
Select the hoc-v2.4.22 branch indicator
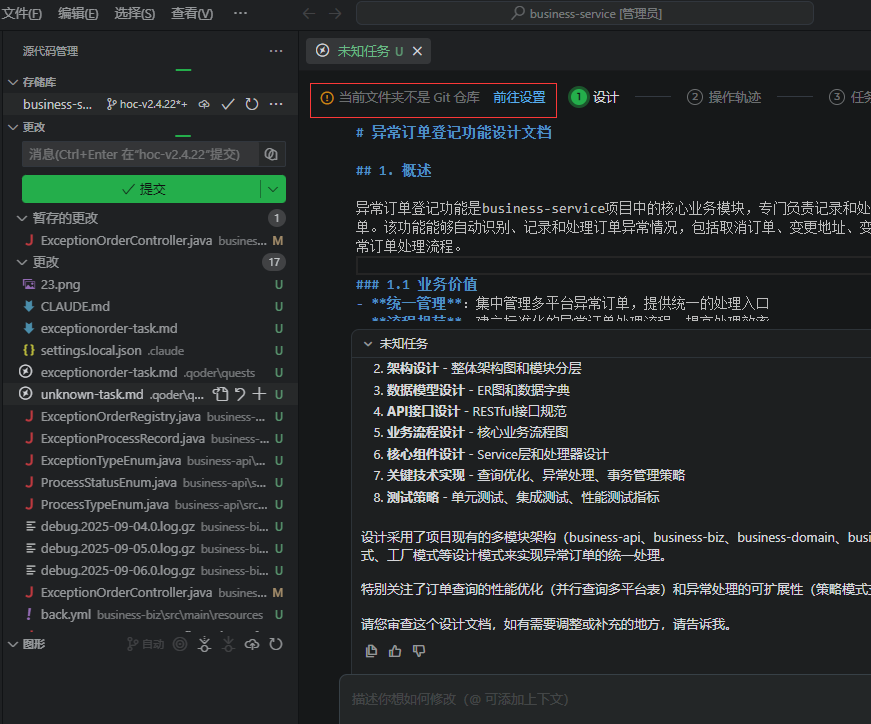coord(148,104)
